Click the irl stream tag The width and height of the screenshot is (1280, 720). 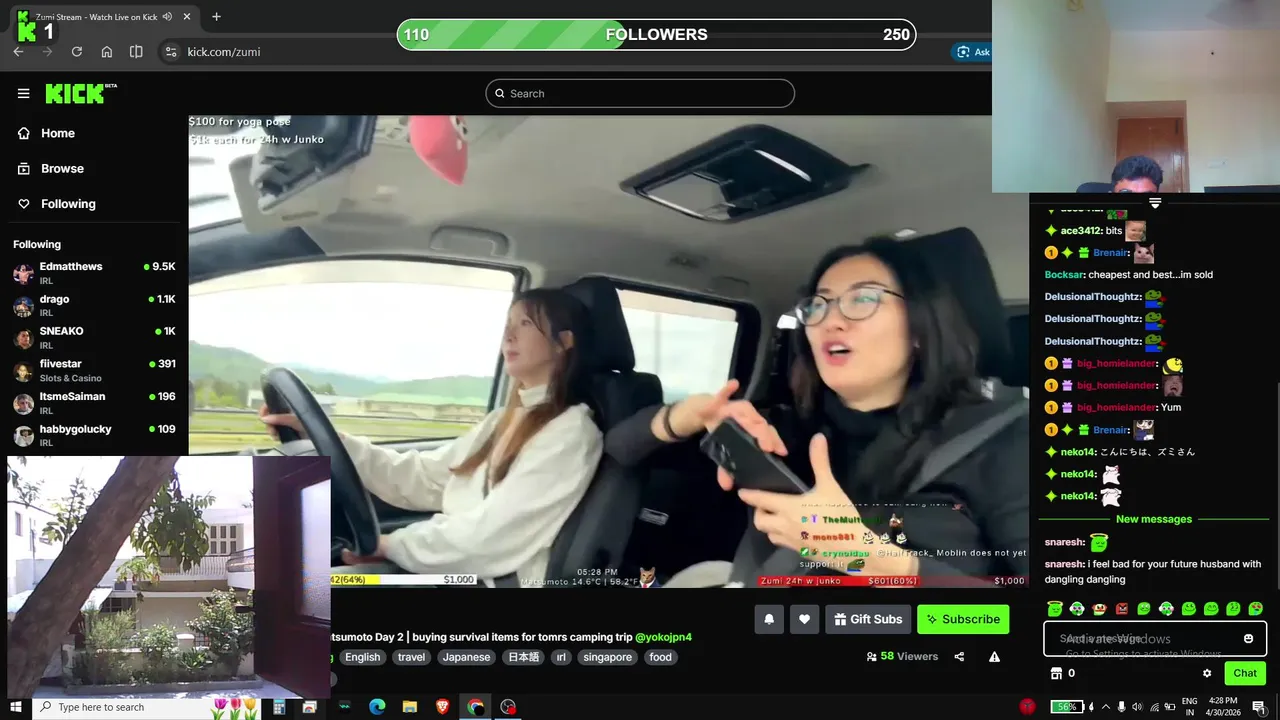561,657
